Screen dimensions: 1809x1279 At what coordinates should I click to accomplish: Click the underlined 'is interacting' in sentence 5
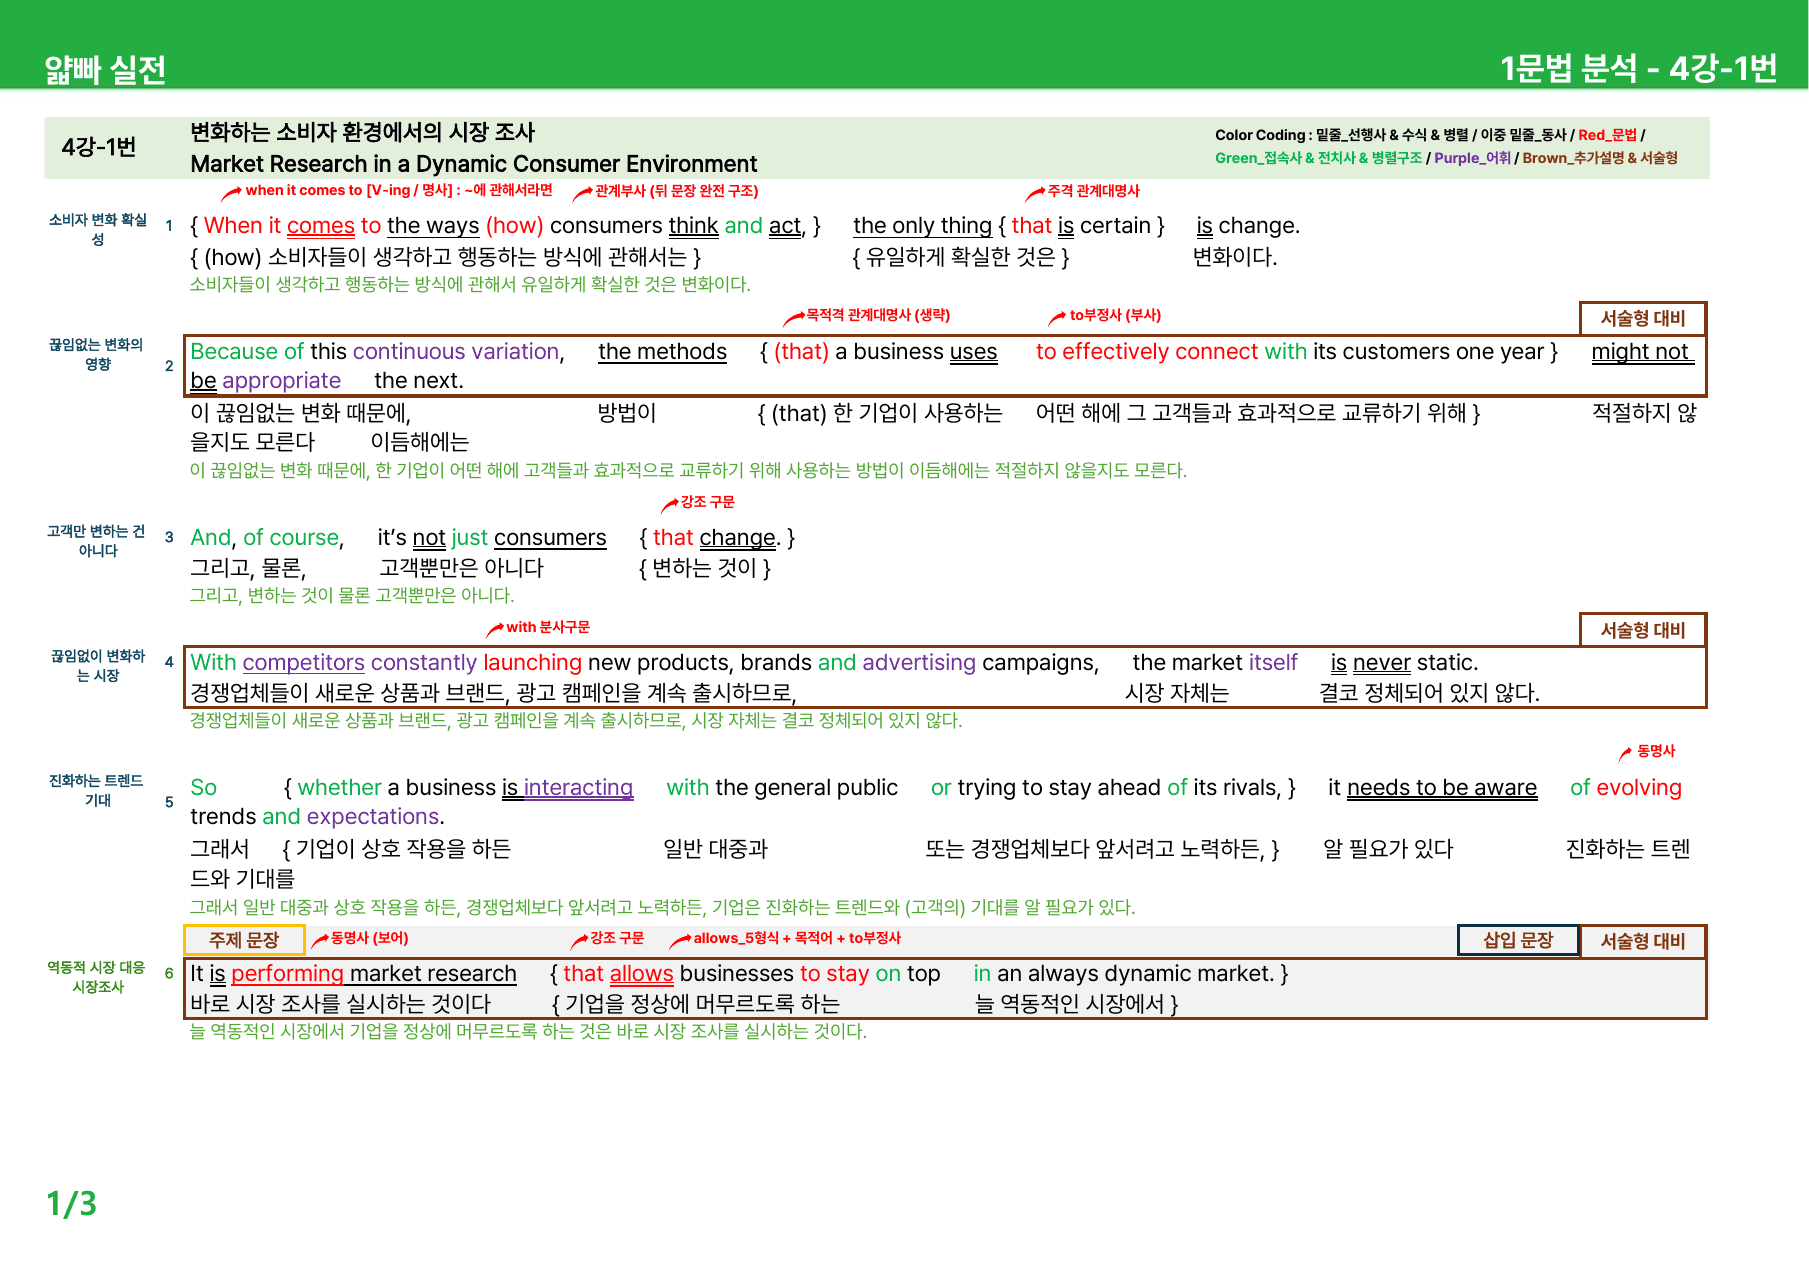pyautogui.click(x=567, y=788)
